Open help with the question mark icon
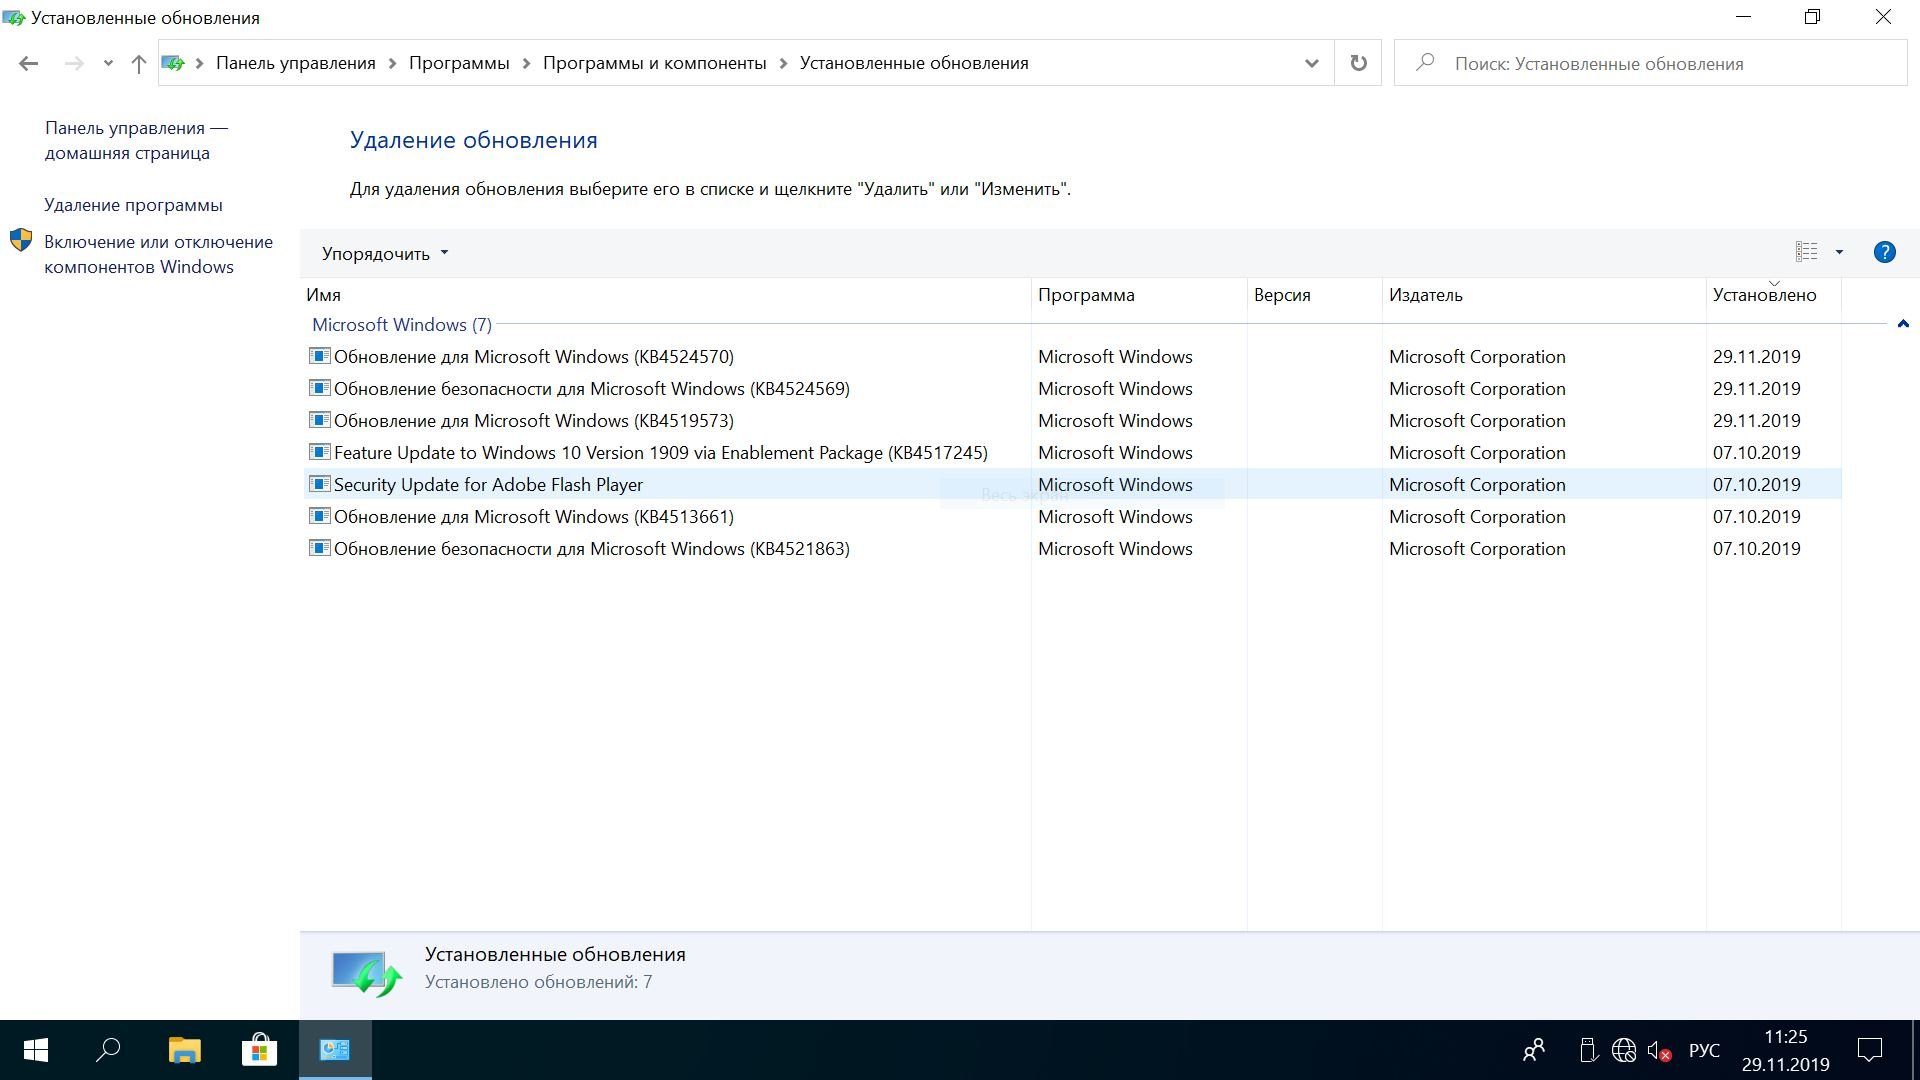 [x=1884, y=252]
